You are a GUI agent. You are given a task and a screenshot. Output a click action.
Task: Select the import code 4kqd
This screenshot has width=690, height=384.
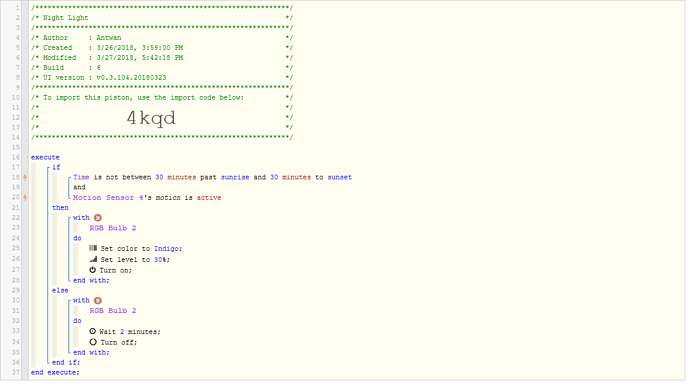151,118
